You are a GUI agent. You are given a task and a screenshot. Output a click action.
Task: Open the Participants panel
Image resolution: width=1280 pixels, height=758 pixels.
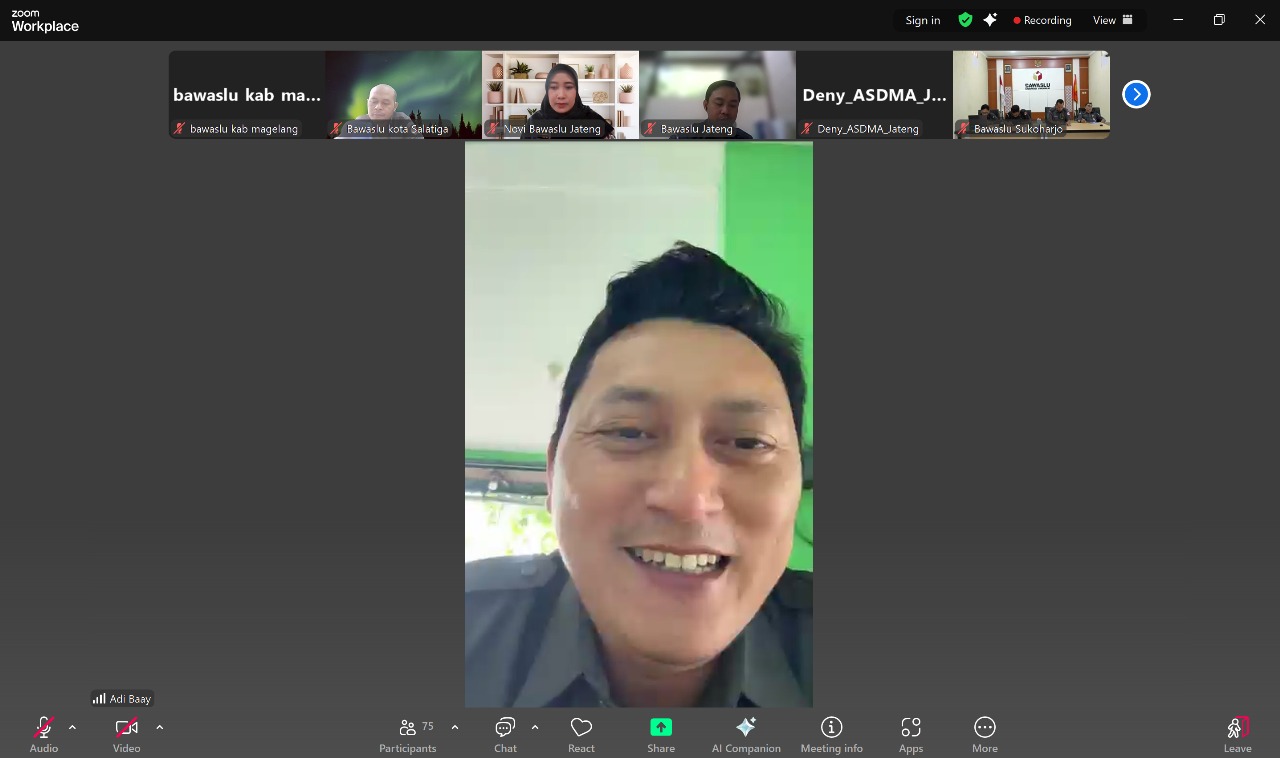408,733
